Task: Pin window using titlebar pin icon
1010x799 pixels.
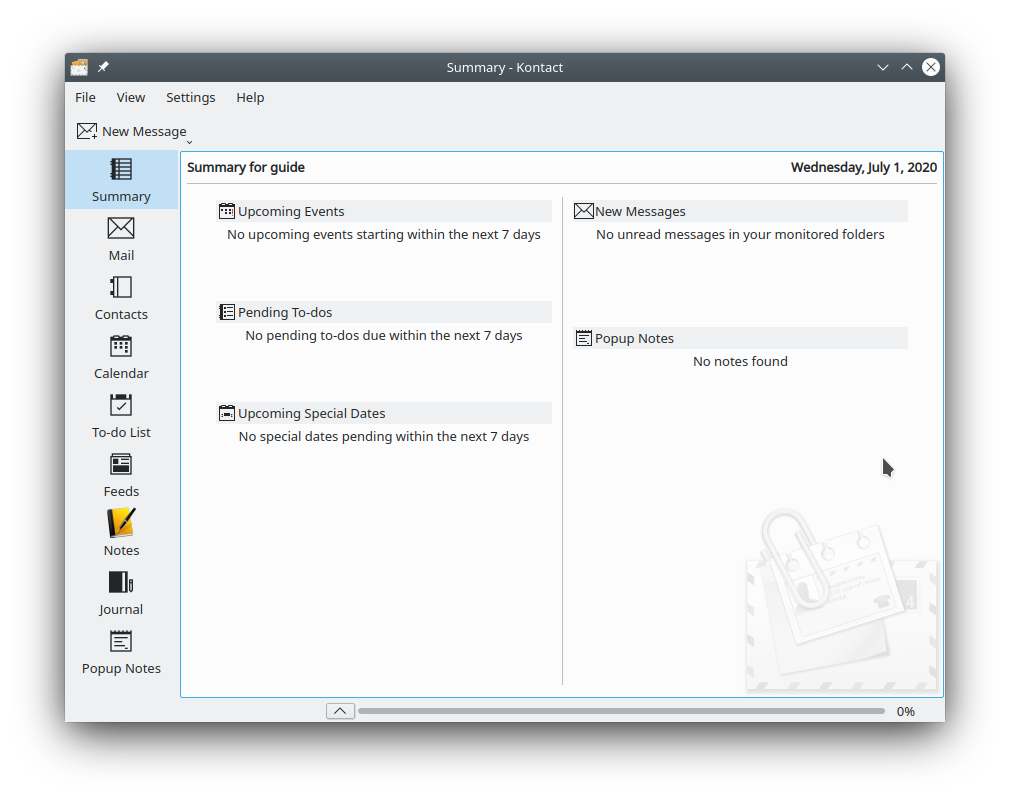Action: 103,67
